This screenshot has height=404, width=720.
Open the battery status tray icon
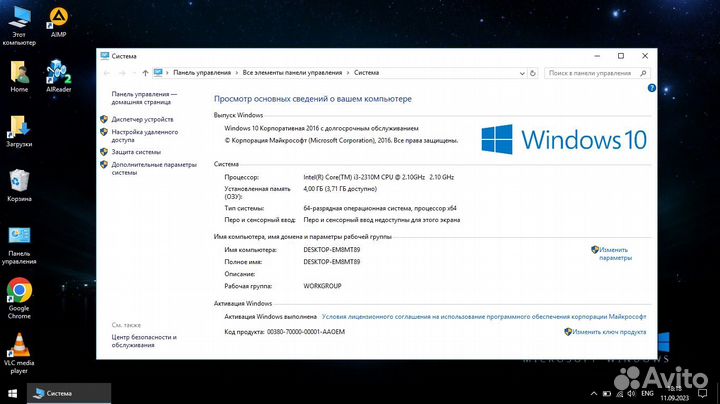pyautogui.click(x=607, y=393)
